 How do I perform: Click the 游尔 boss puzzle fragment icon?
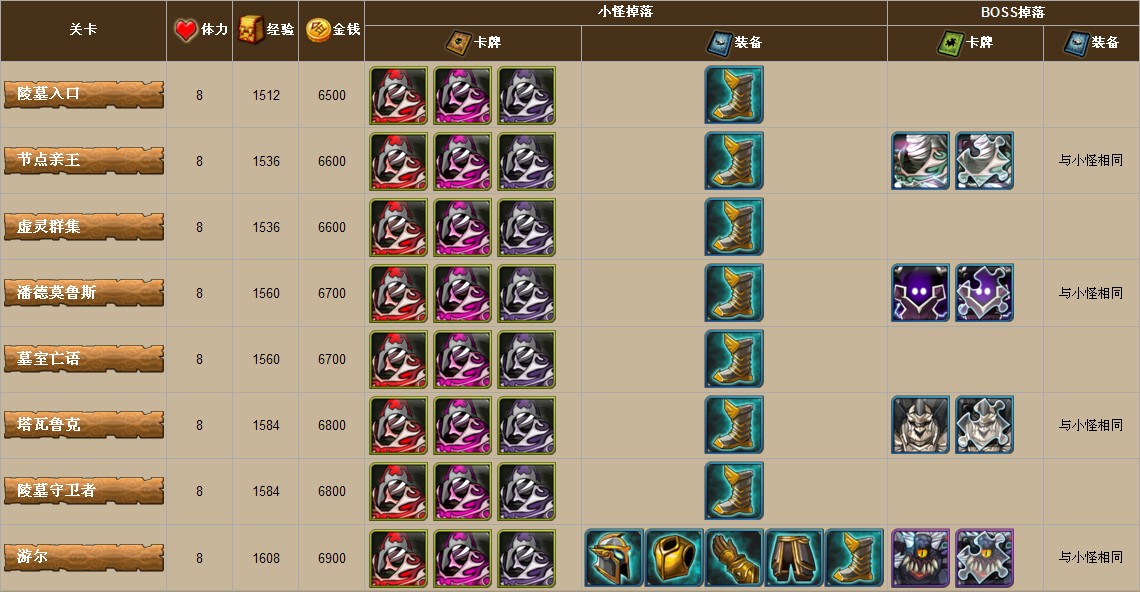click(x=984, y=558)
